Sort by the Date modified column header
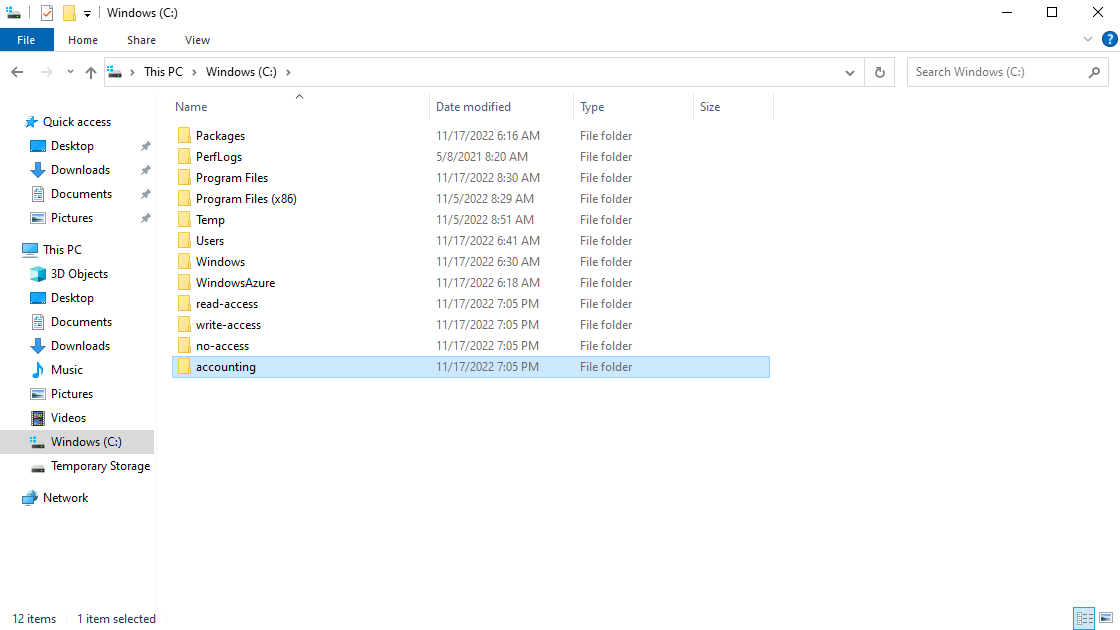Image resolution: width=1120 pixels, height=630 pixels. (473, 106)
